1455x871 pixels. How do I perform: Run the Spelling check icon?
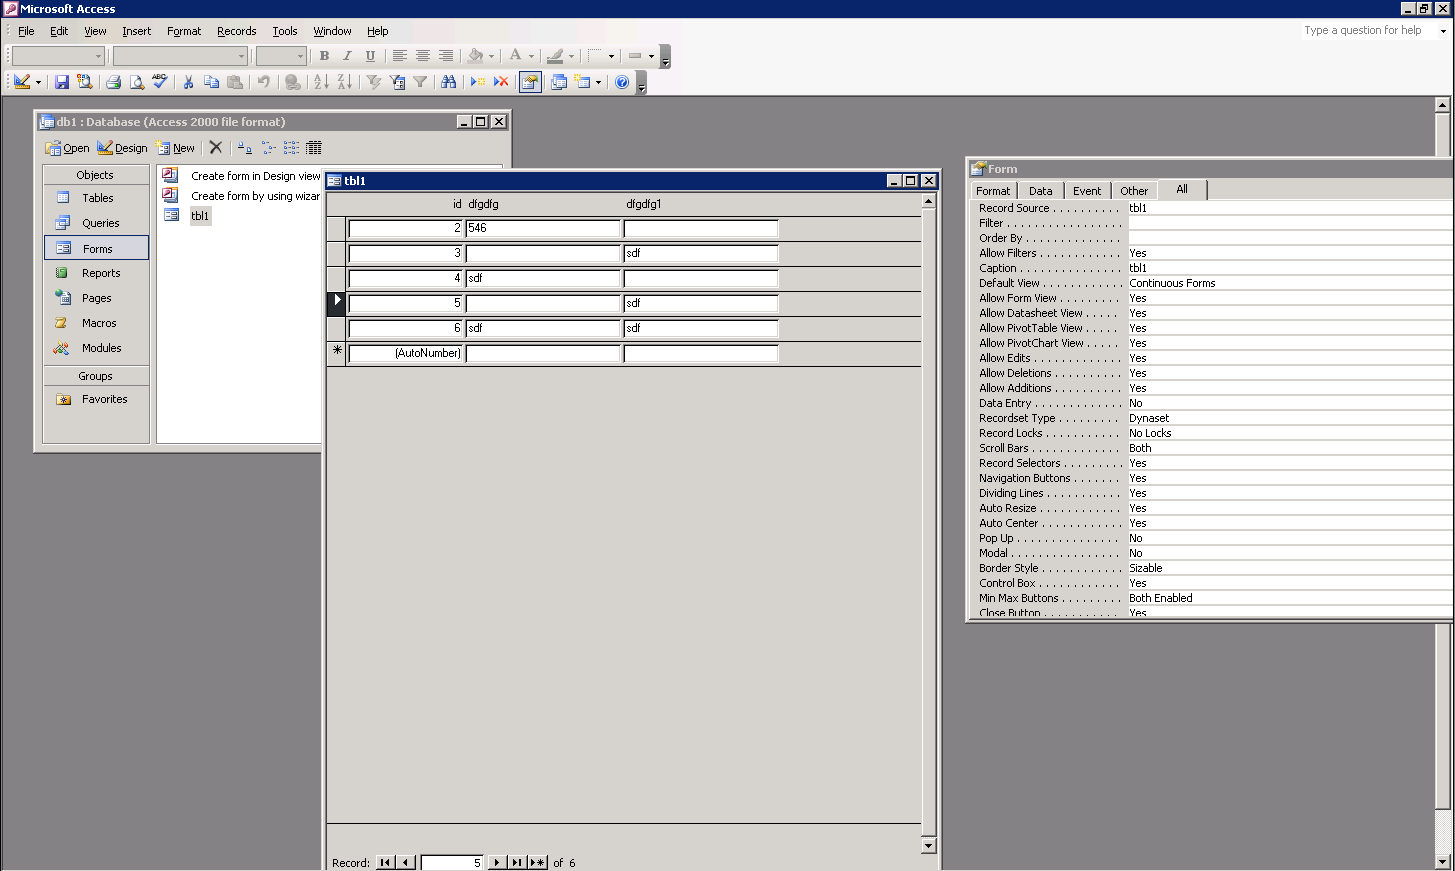click(159, 82)
